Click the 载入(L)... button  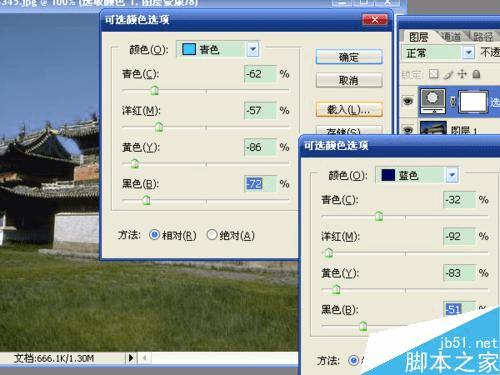coord(349,109)
